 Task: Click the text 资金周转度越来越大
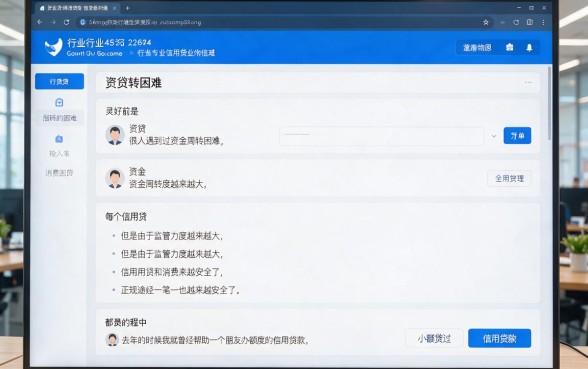tap(168, 184)
